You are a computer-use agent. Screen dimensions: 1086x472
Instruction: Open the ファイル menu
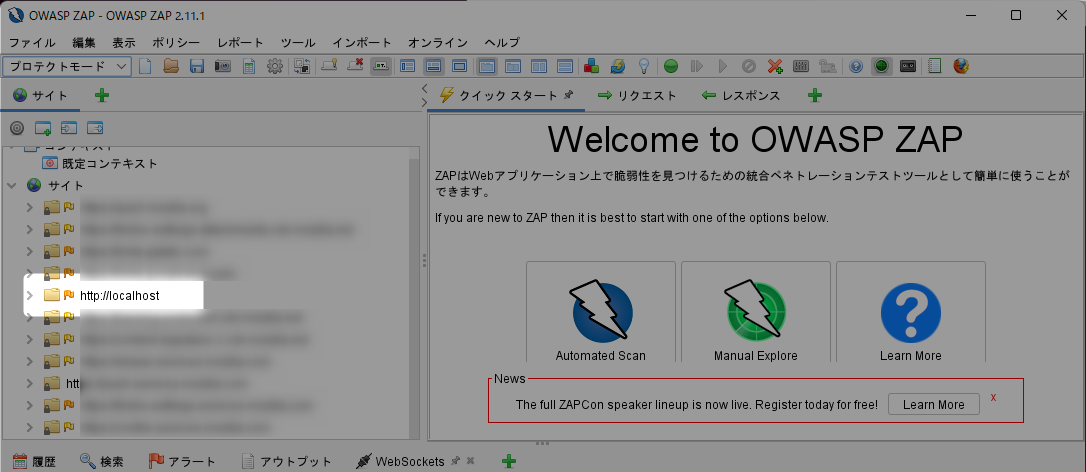[32, 42]
